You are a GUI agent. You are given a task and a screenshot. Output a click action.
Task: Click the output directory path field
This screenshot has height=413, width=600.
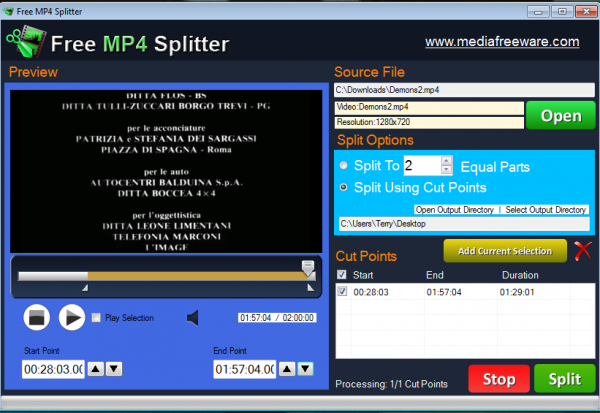[x=464, y=224]
